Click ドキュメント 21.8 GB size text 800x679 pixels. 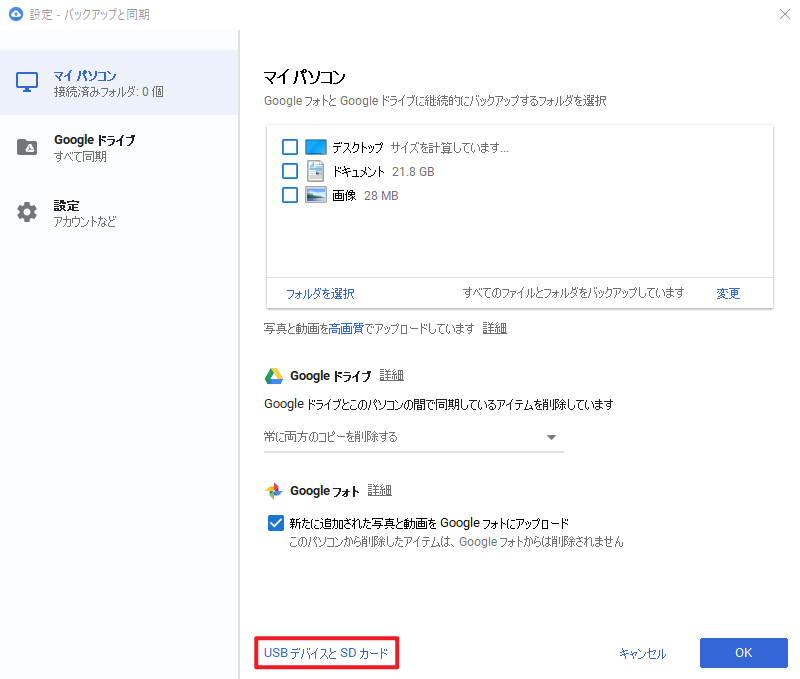click(413, 172)
